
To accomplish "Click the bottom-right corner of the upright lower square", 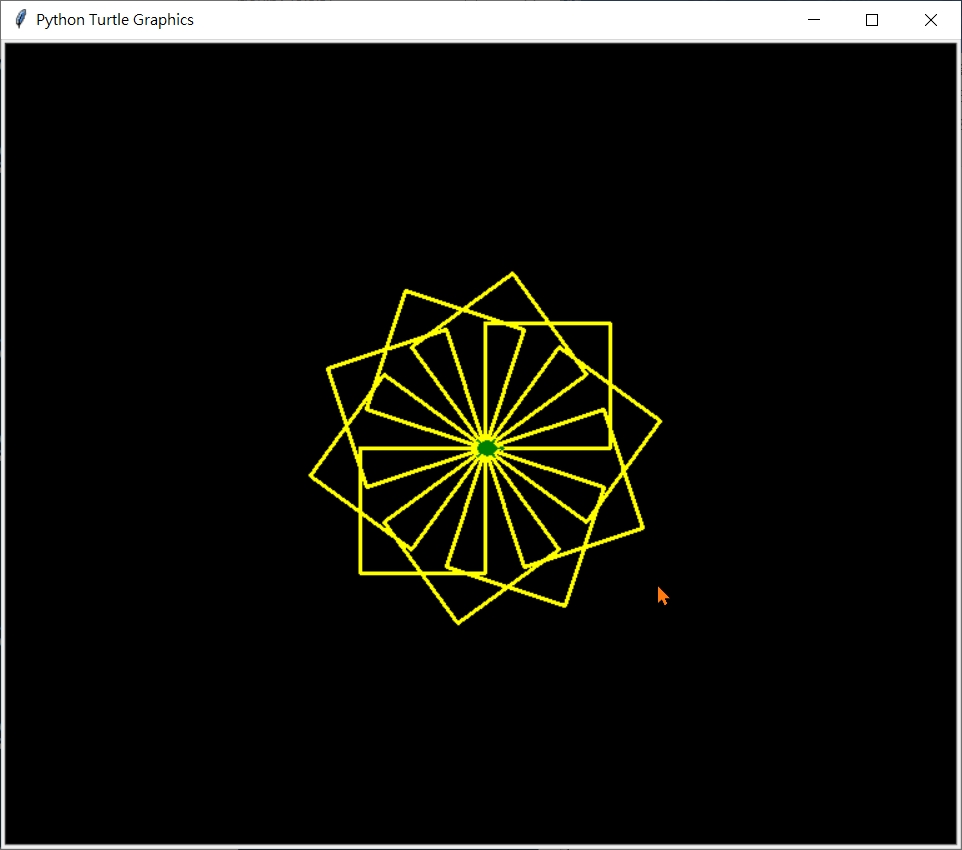I will [x=486, y=573].
